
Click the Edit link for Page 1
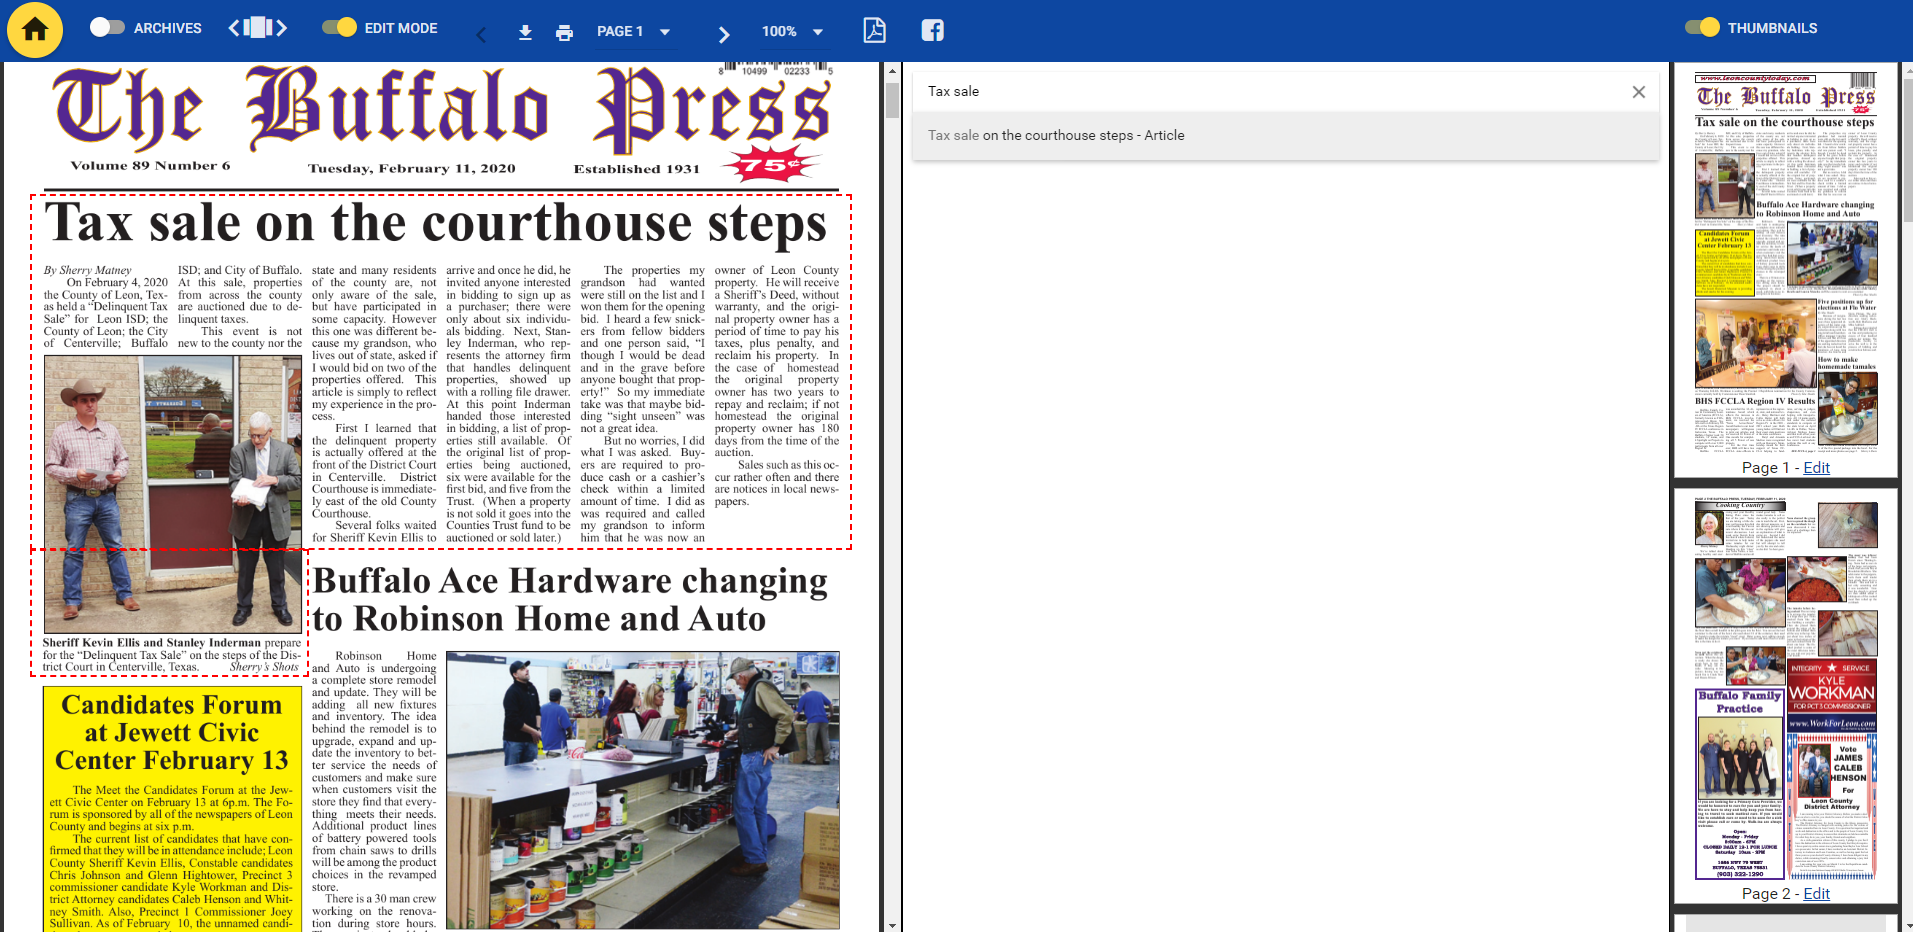pos(1816,468)
